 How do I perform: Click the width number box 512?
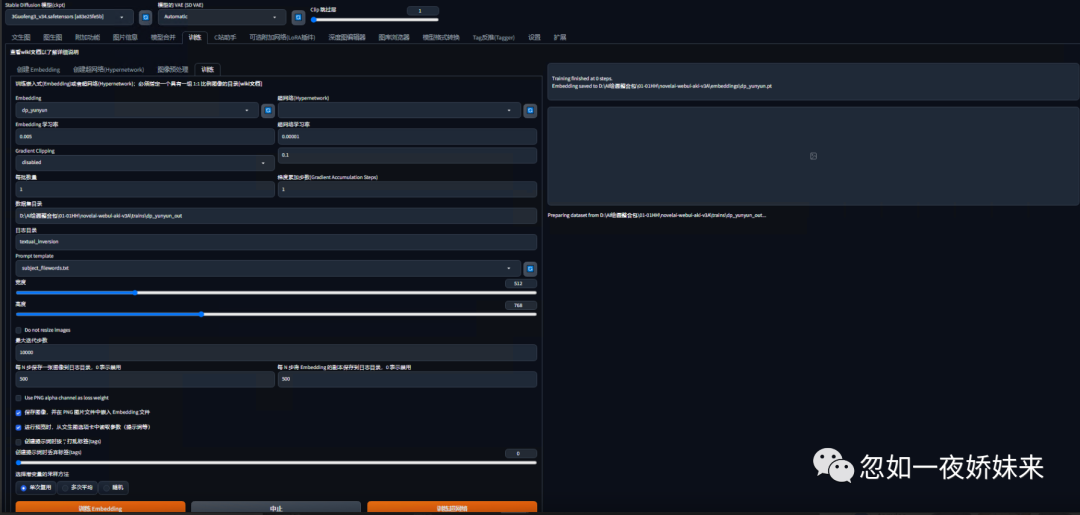[521, 284]
